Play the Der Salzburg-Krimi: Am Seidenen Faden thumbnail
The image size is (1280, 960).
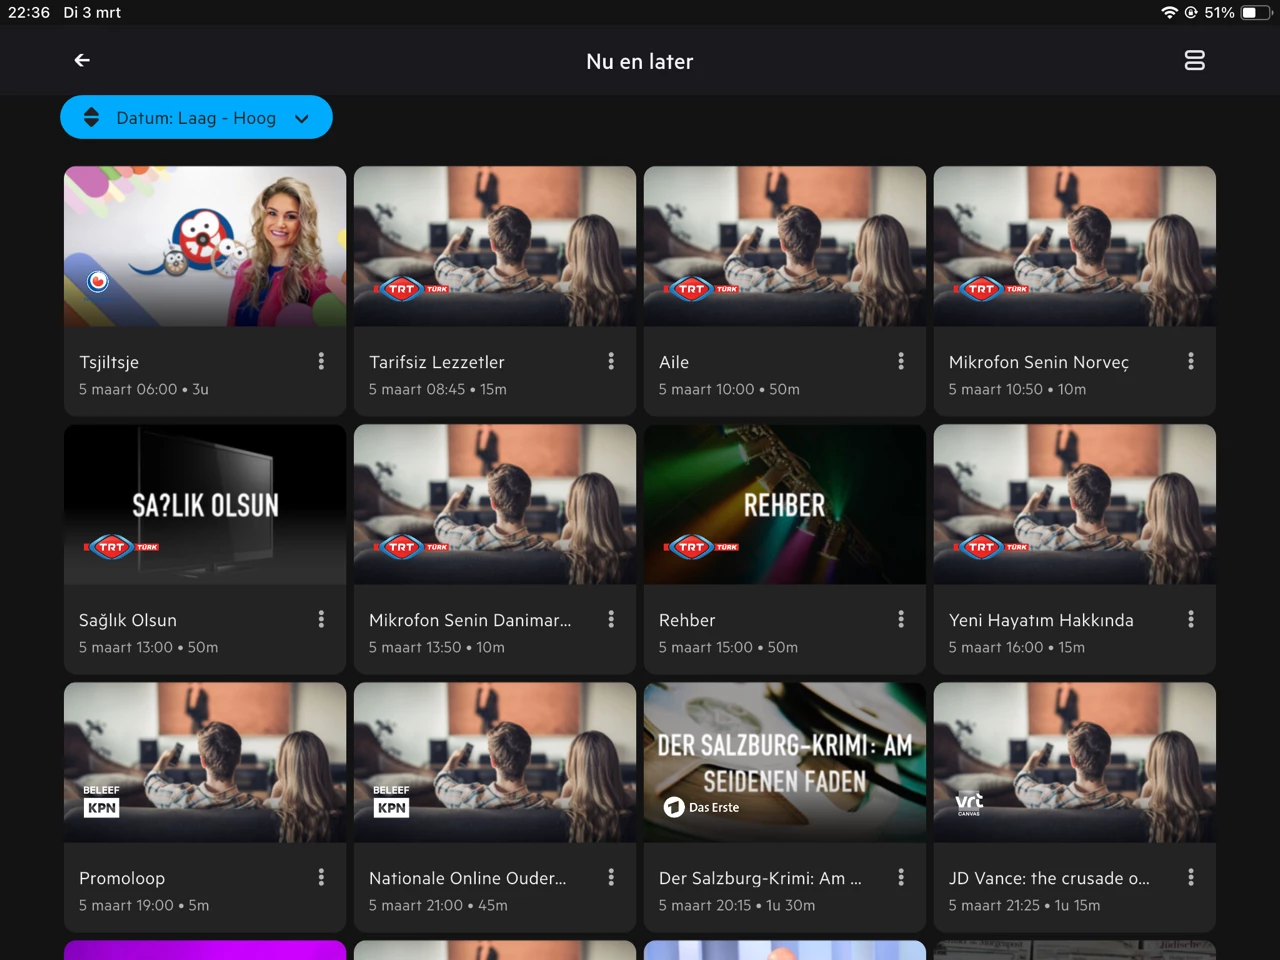(x=785, y=762)
